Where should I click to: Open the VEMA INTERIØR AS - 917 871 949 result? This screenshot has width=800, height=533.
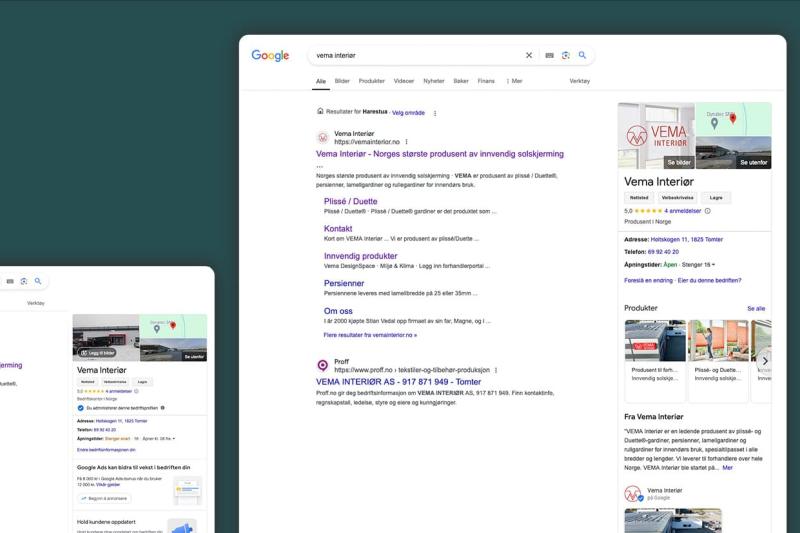point(398,382)
